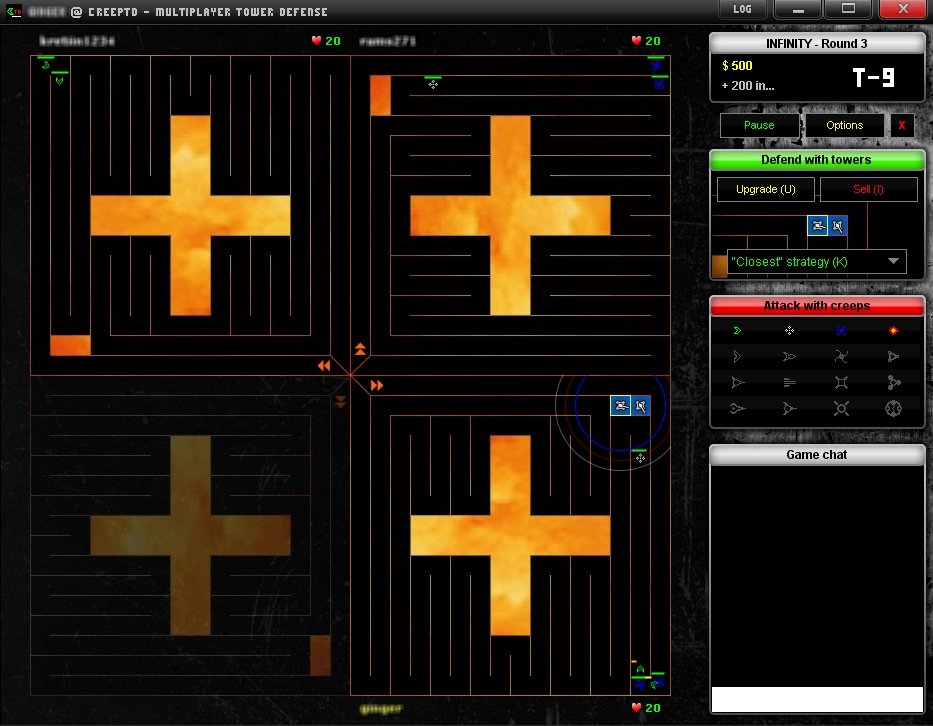Click the red X quit button
Viewport: 933px width, 726px height.
tap(901, 125)
